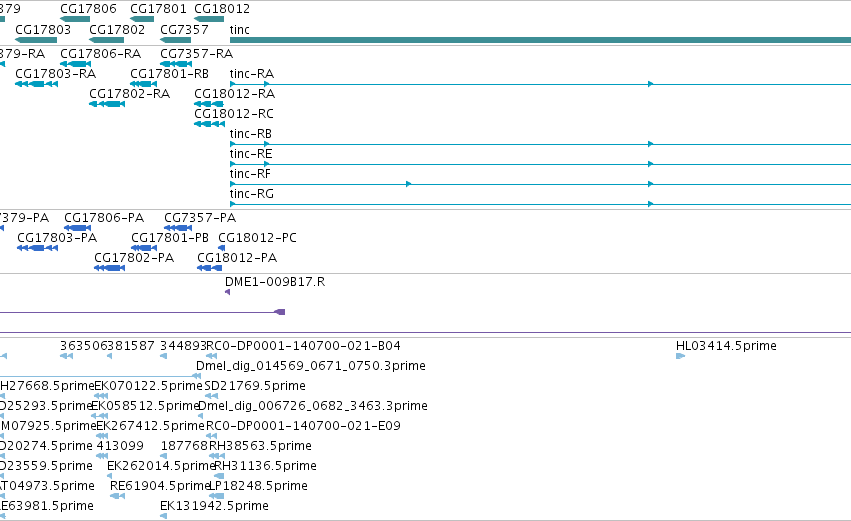Screen dimensions: 851x521
Task: Click the CG17803 gene label
Action: coord(43,29)
